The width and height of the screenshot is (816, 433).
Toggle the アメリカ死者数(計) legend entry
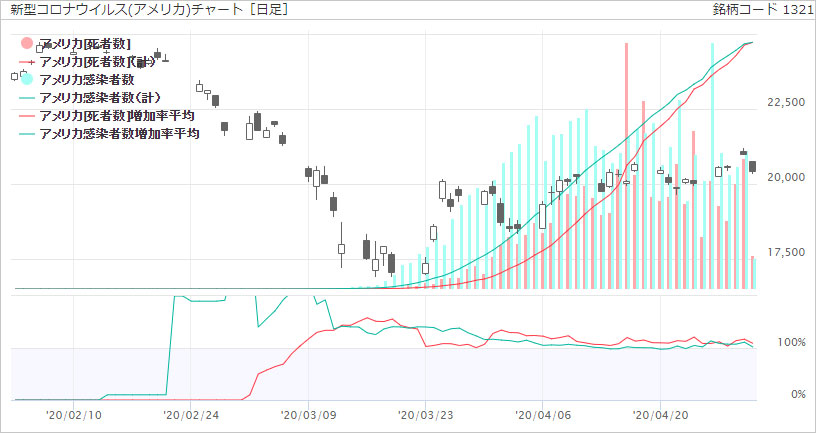tap(88, 62)
